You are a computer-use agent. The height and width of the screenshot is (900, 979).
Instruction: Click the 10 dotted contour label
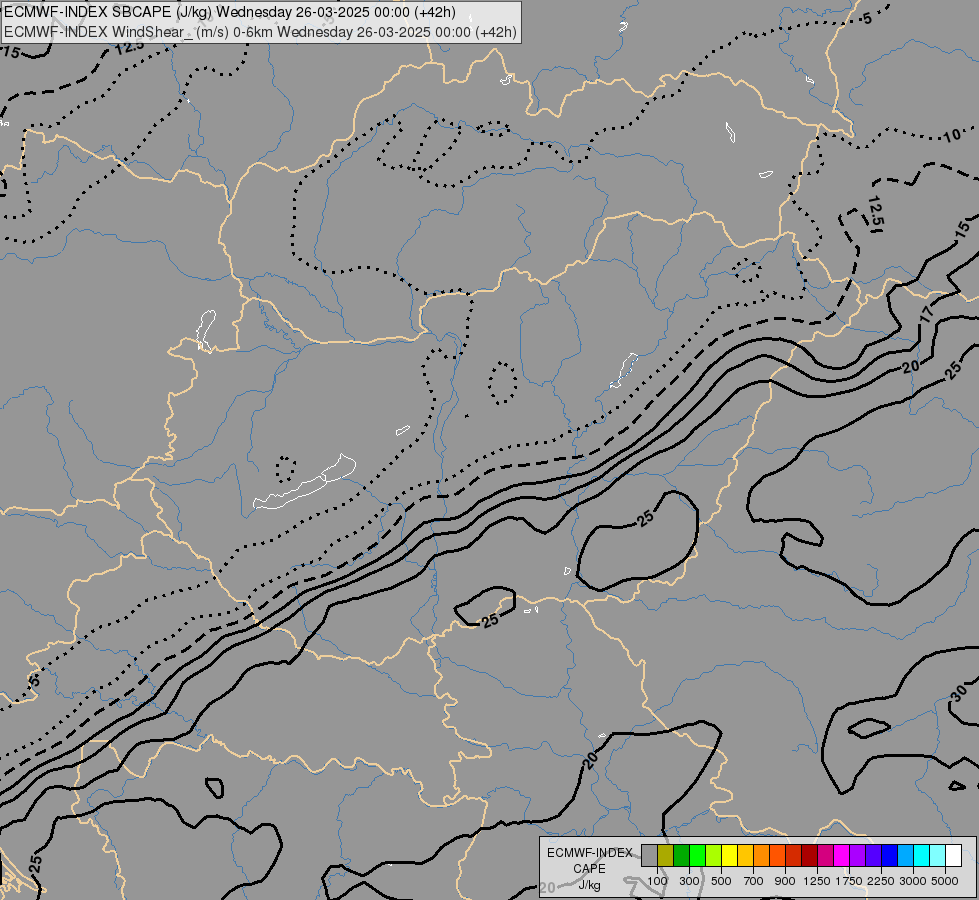pos(952,135)
